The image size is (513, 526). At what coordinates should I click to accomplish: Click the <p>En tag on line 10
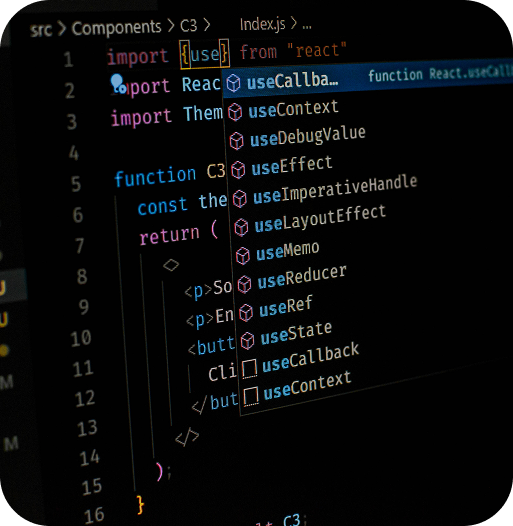click(x=210, y=317)
